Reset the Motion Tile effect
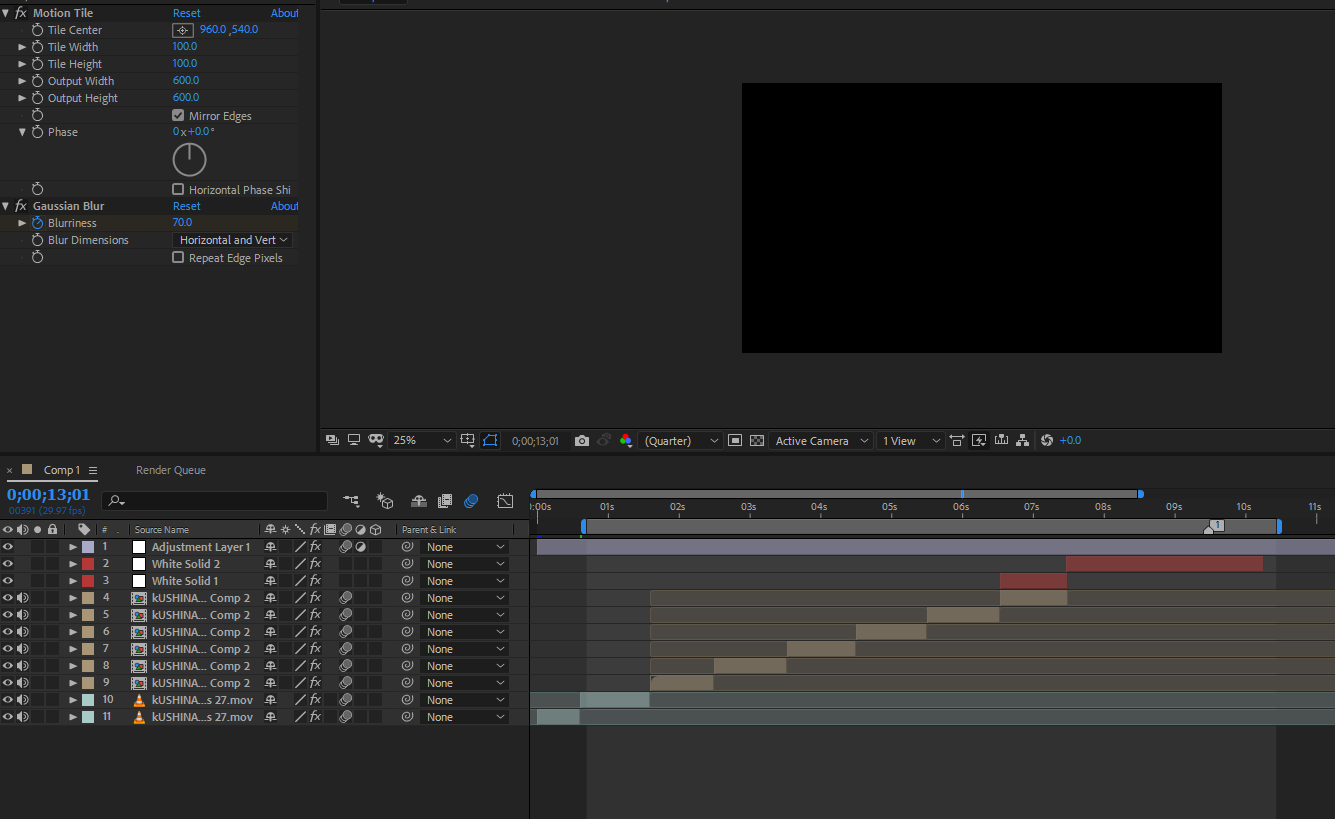 pos(186,13)
